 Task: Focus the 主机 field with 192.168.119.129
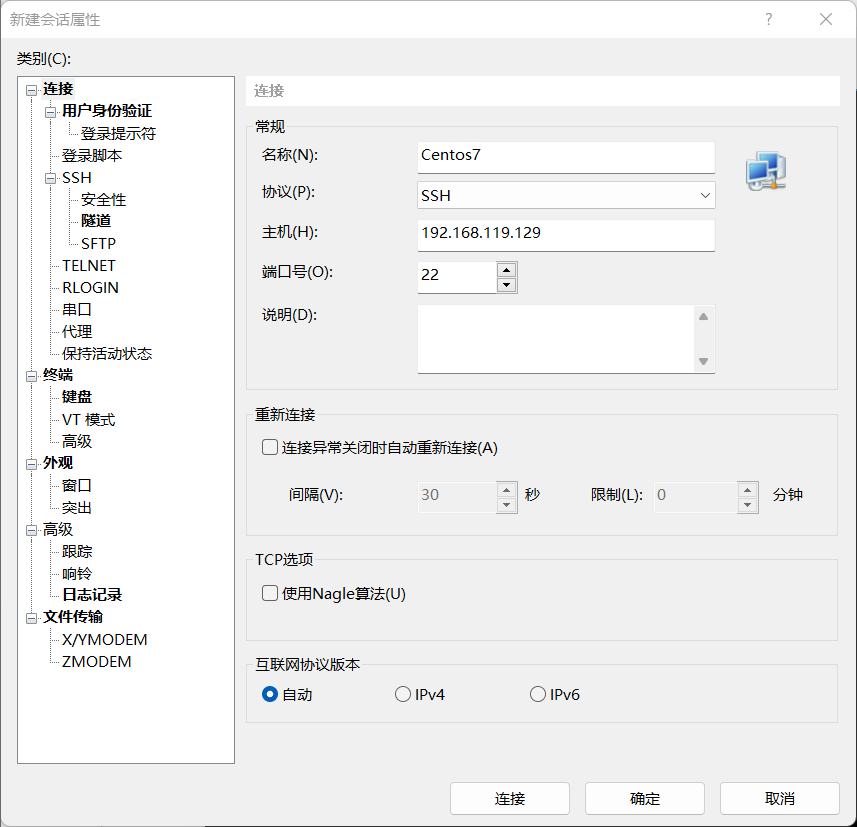[566, 235]
